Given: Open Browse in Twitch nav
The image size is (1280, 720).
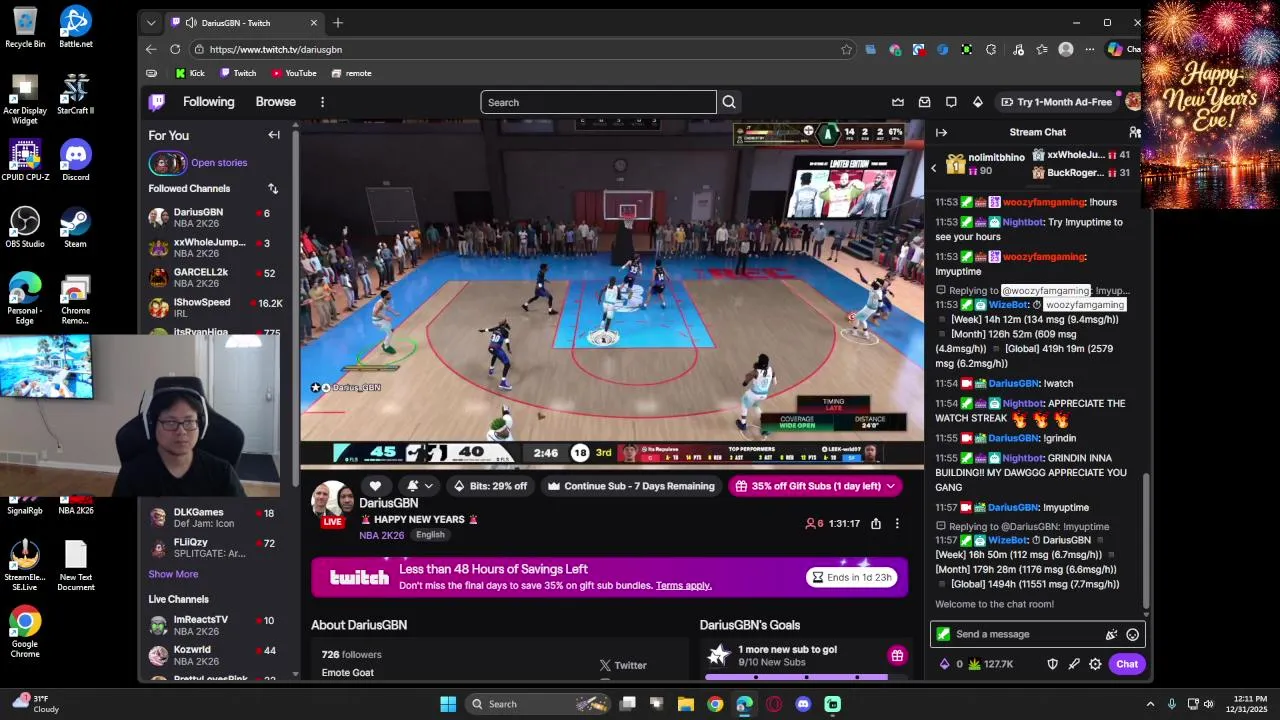Looking at the screenshot, I should [x=276, y=102].
